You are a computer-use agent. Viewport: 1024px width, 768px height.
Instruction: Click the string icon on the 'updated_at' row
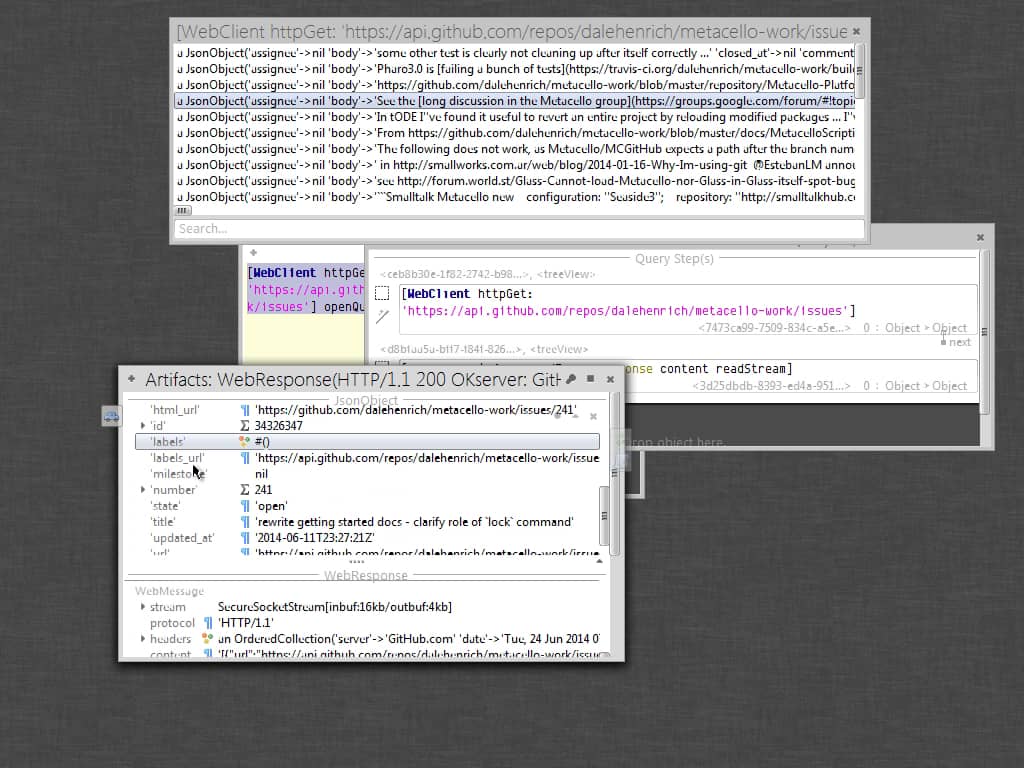pos(244,538)
